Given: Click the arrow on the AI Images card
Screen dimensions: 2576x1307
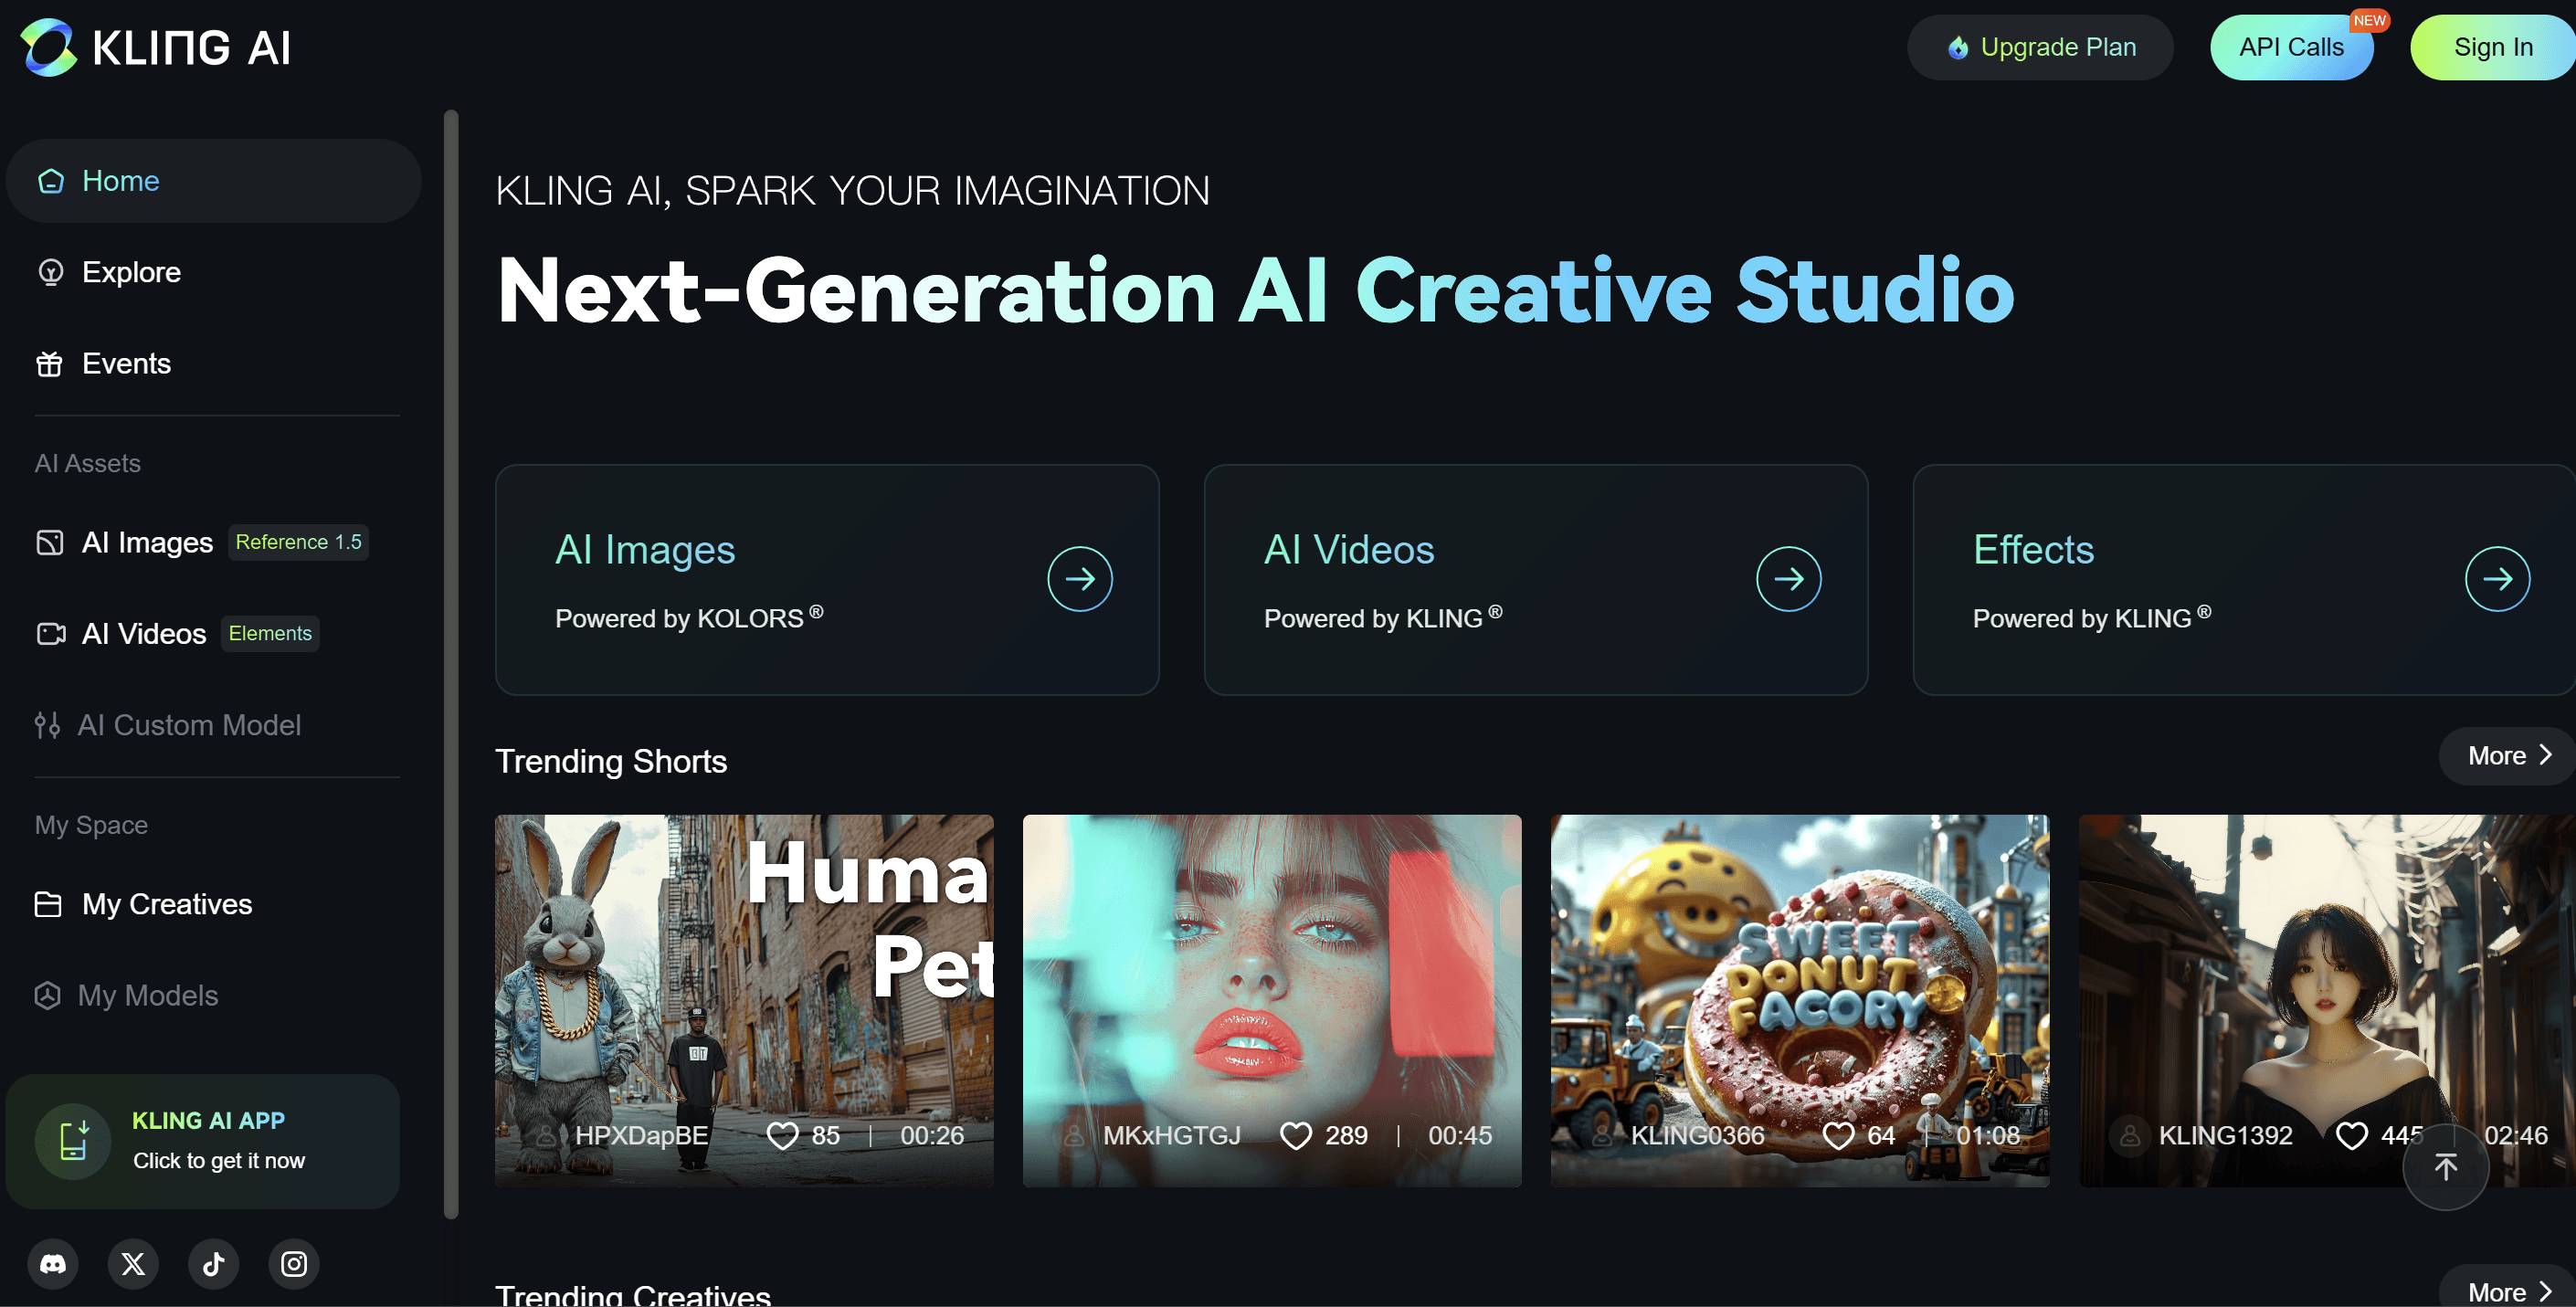Looking at the screenshot, I should point(1080,579).
